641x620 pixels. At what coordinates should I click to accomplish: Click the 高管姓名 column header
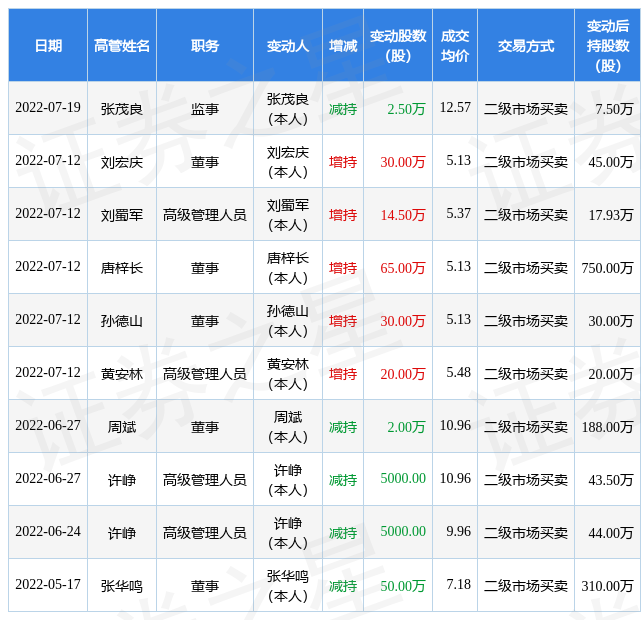tap(122, 45)
